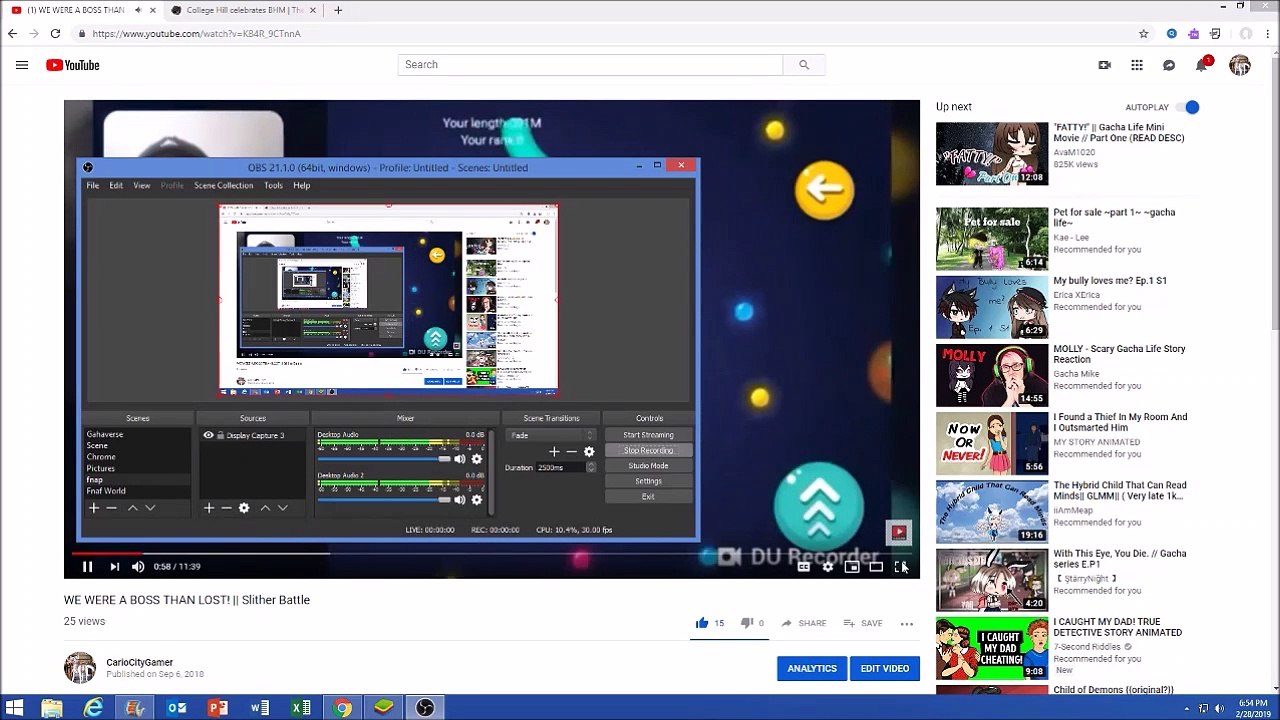Open "I Found a Thief In My Room" title
Viewport: 1280px width, 720px height.
1120,423
